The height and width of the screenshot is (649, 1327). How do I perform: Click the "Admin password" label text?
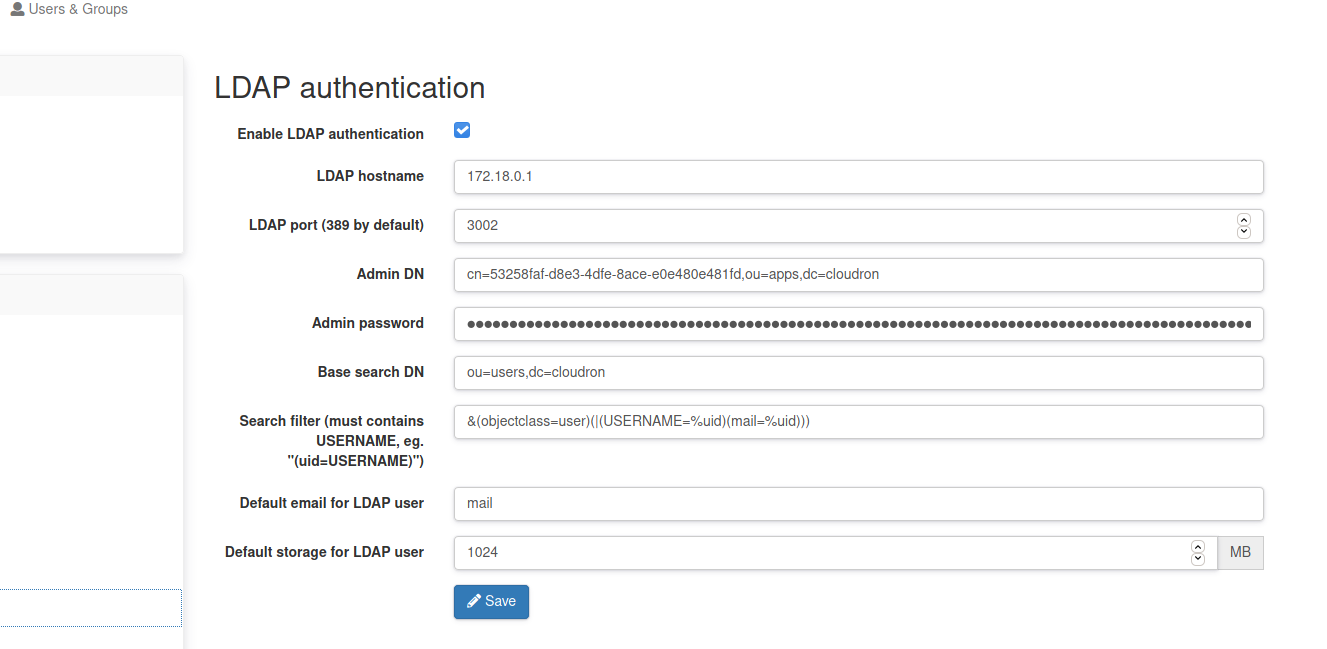(x=367, y=324)
